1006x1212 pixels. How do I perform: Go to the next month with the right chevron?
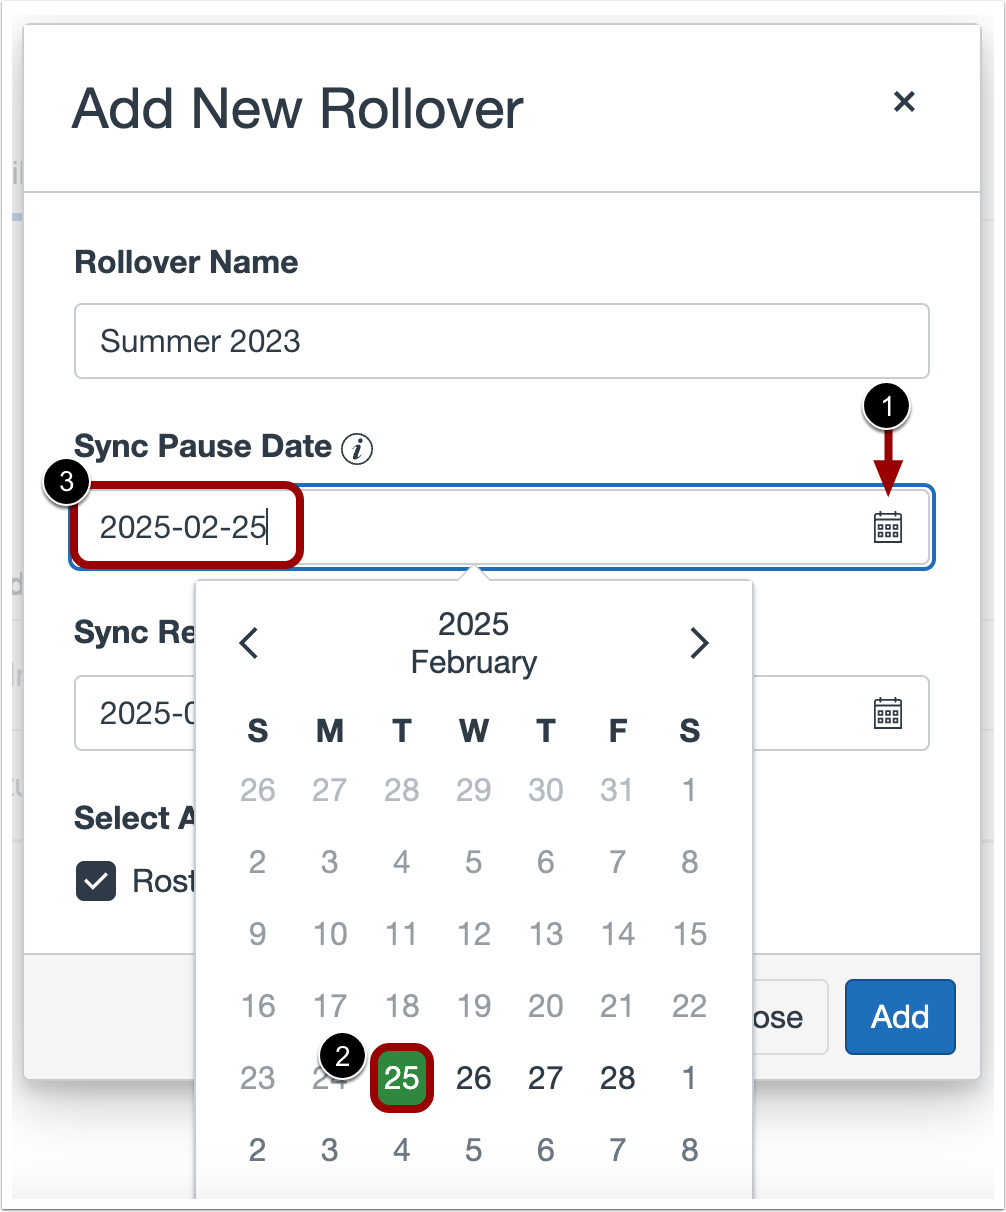[x=700, y=643]
